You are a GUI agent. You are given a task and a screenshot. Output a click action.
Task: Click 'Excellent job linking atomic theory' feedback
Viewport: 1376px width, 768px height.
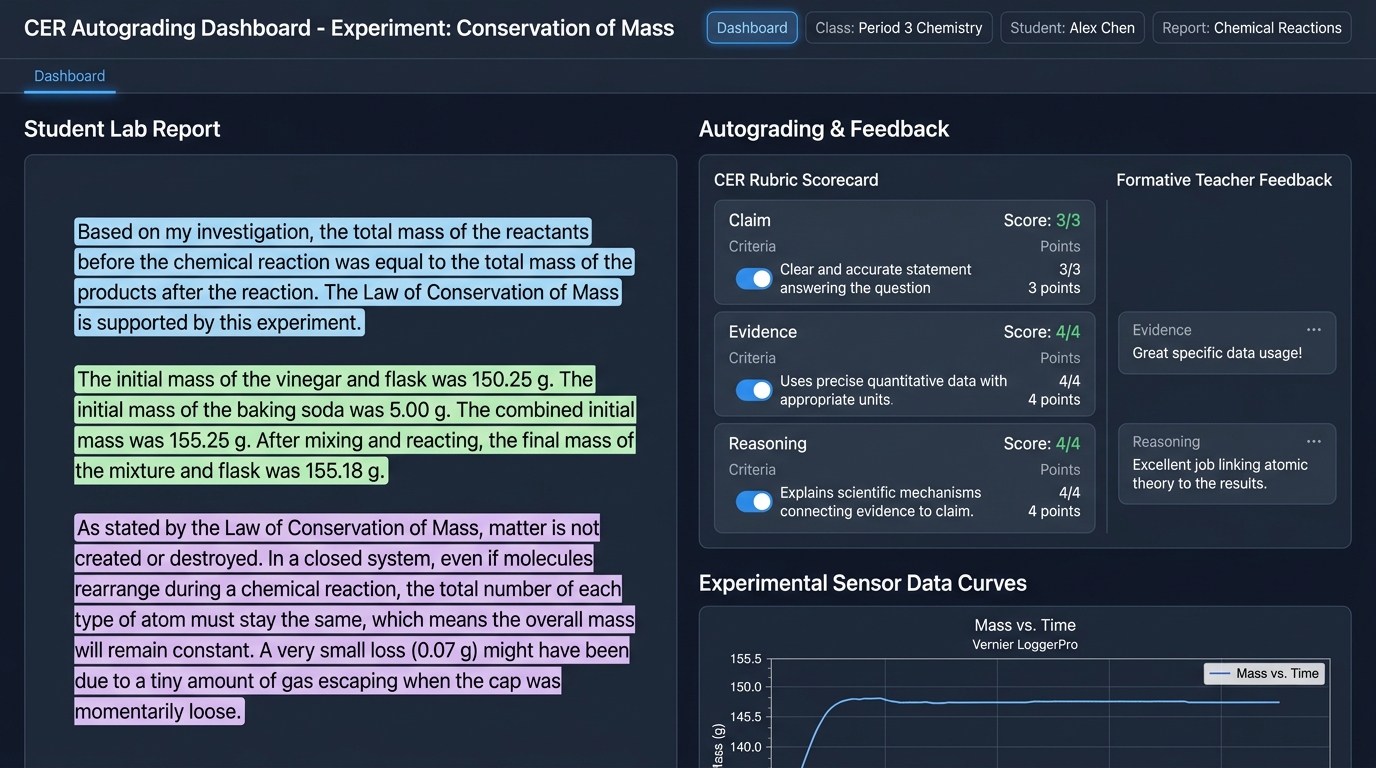(1220, 474)
